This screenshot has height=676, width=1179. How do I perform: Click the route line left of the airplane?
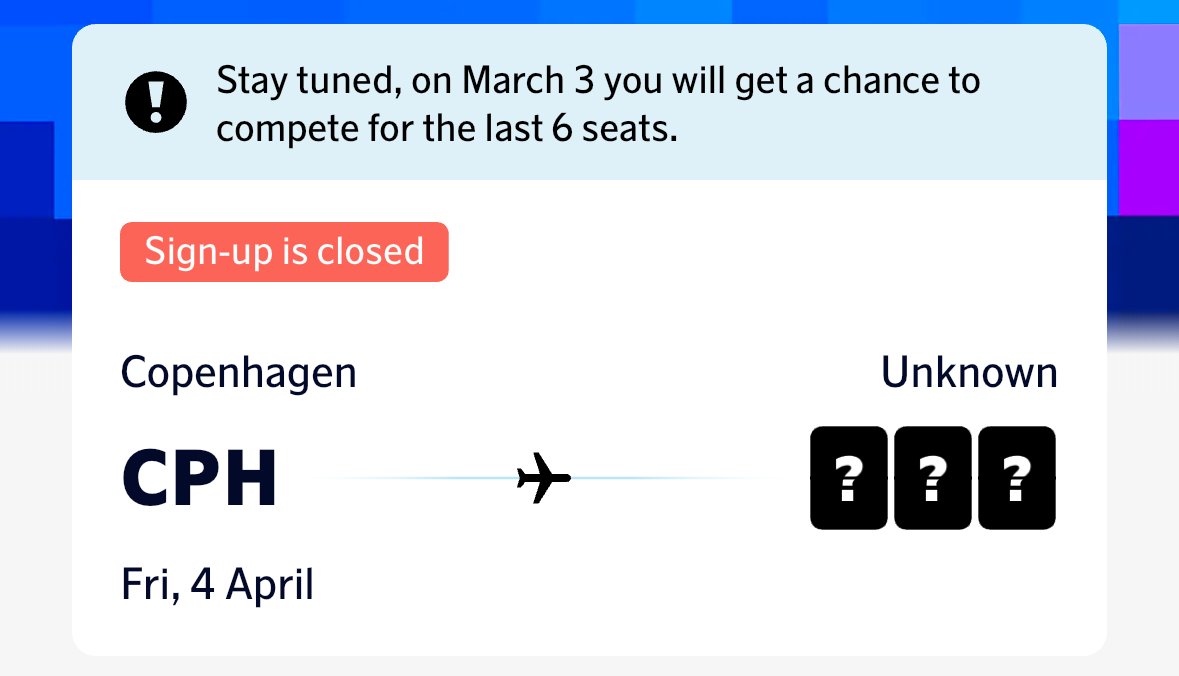tap(420, 478)
